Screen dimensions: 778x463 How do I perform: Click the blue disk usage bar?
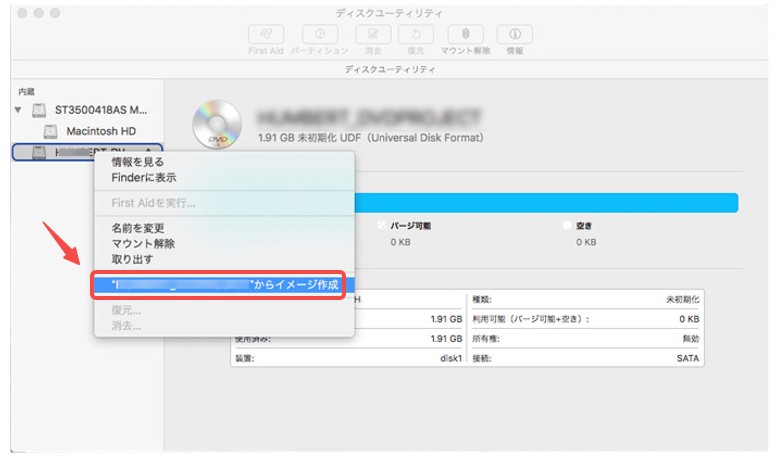[x=546, y=203]
